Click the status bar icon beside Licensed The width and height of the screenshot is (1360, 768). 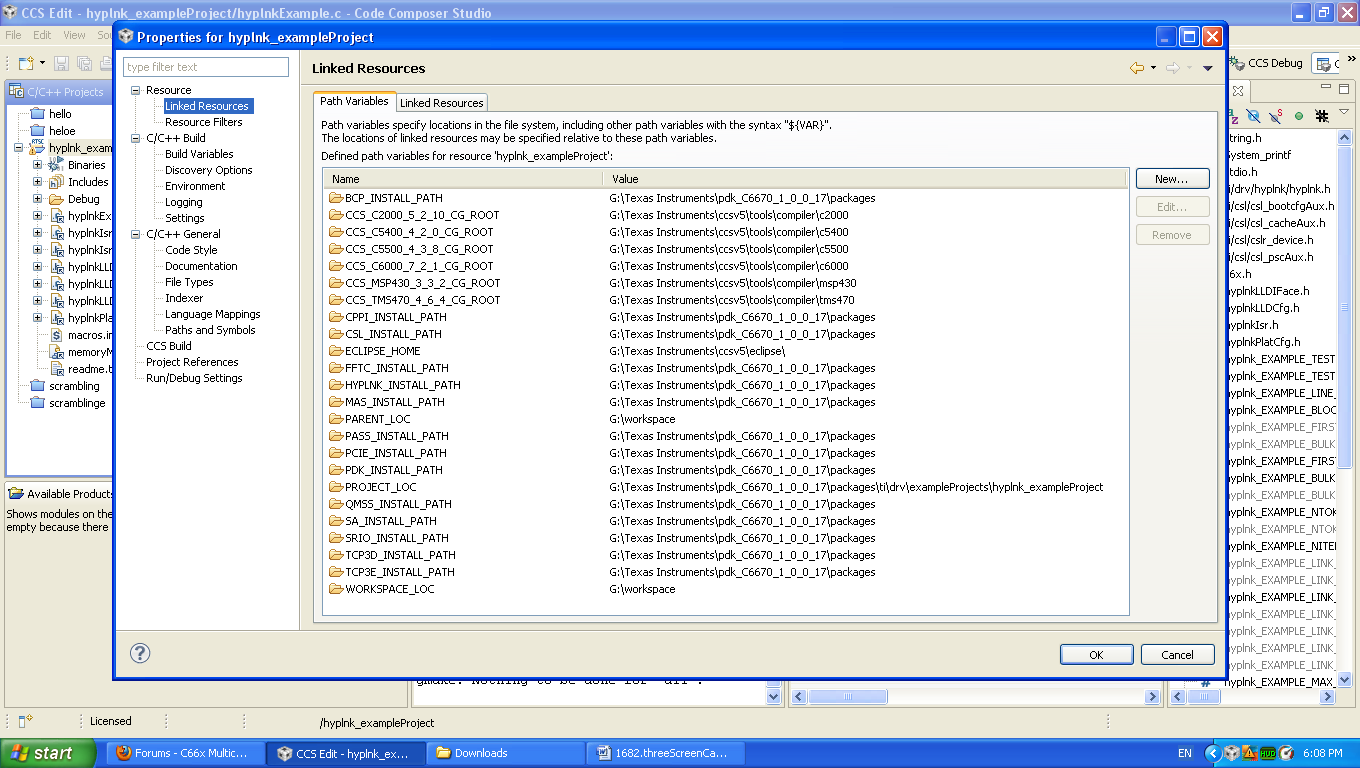(26, 721)
